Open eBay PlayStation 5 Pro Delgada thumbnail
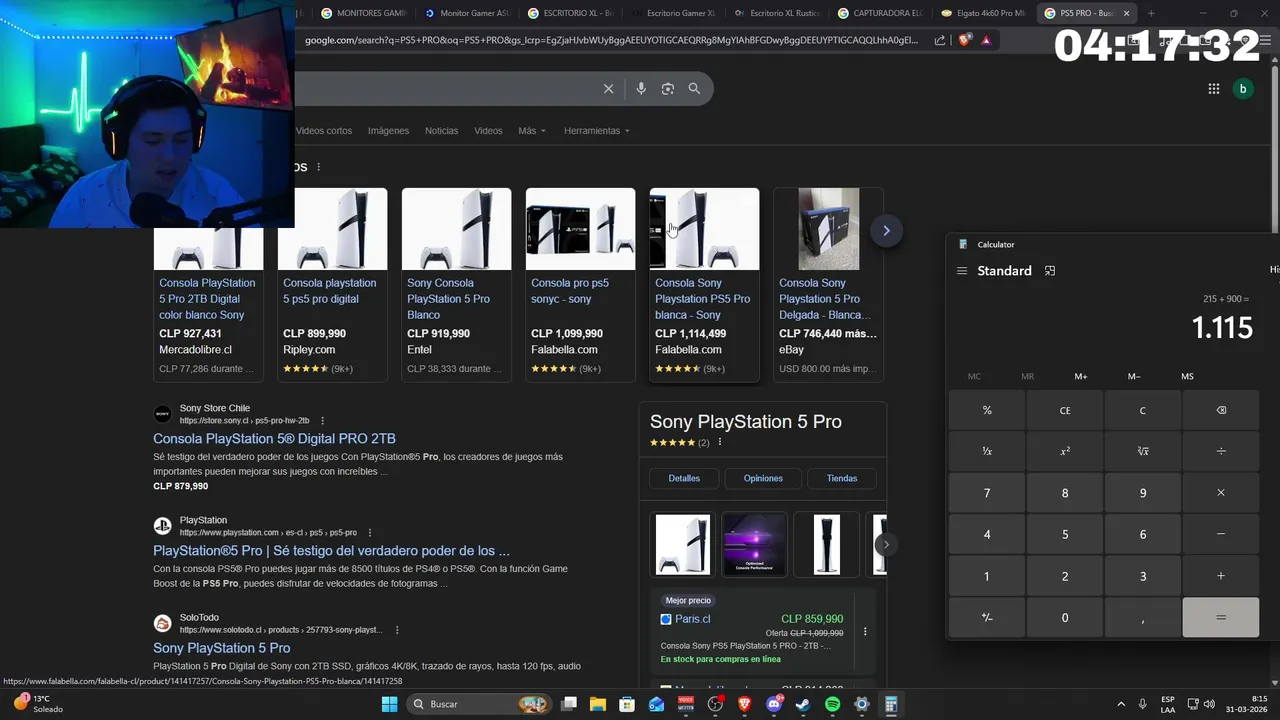 (828, 229)
